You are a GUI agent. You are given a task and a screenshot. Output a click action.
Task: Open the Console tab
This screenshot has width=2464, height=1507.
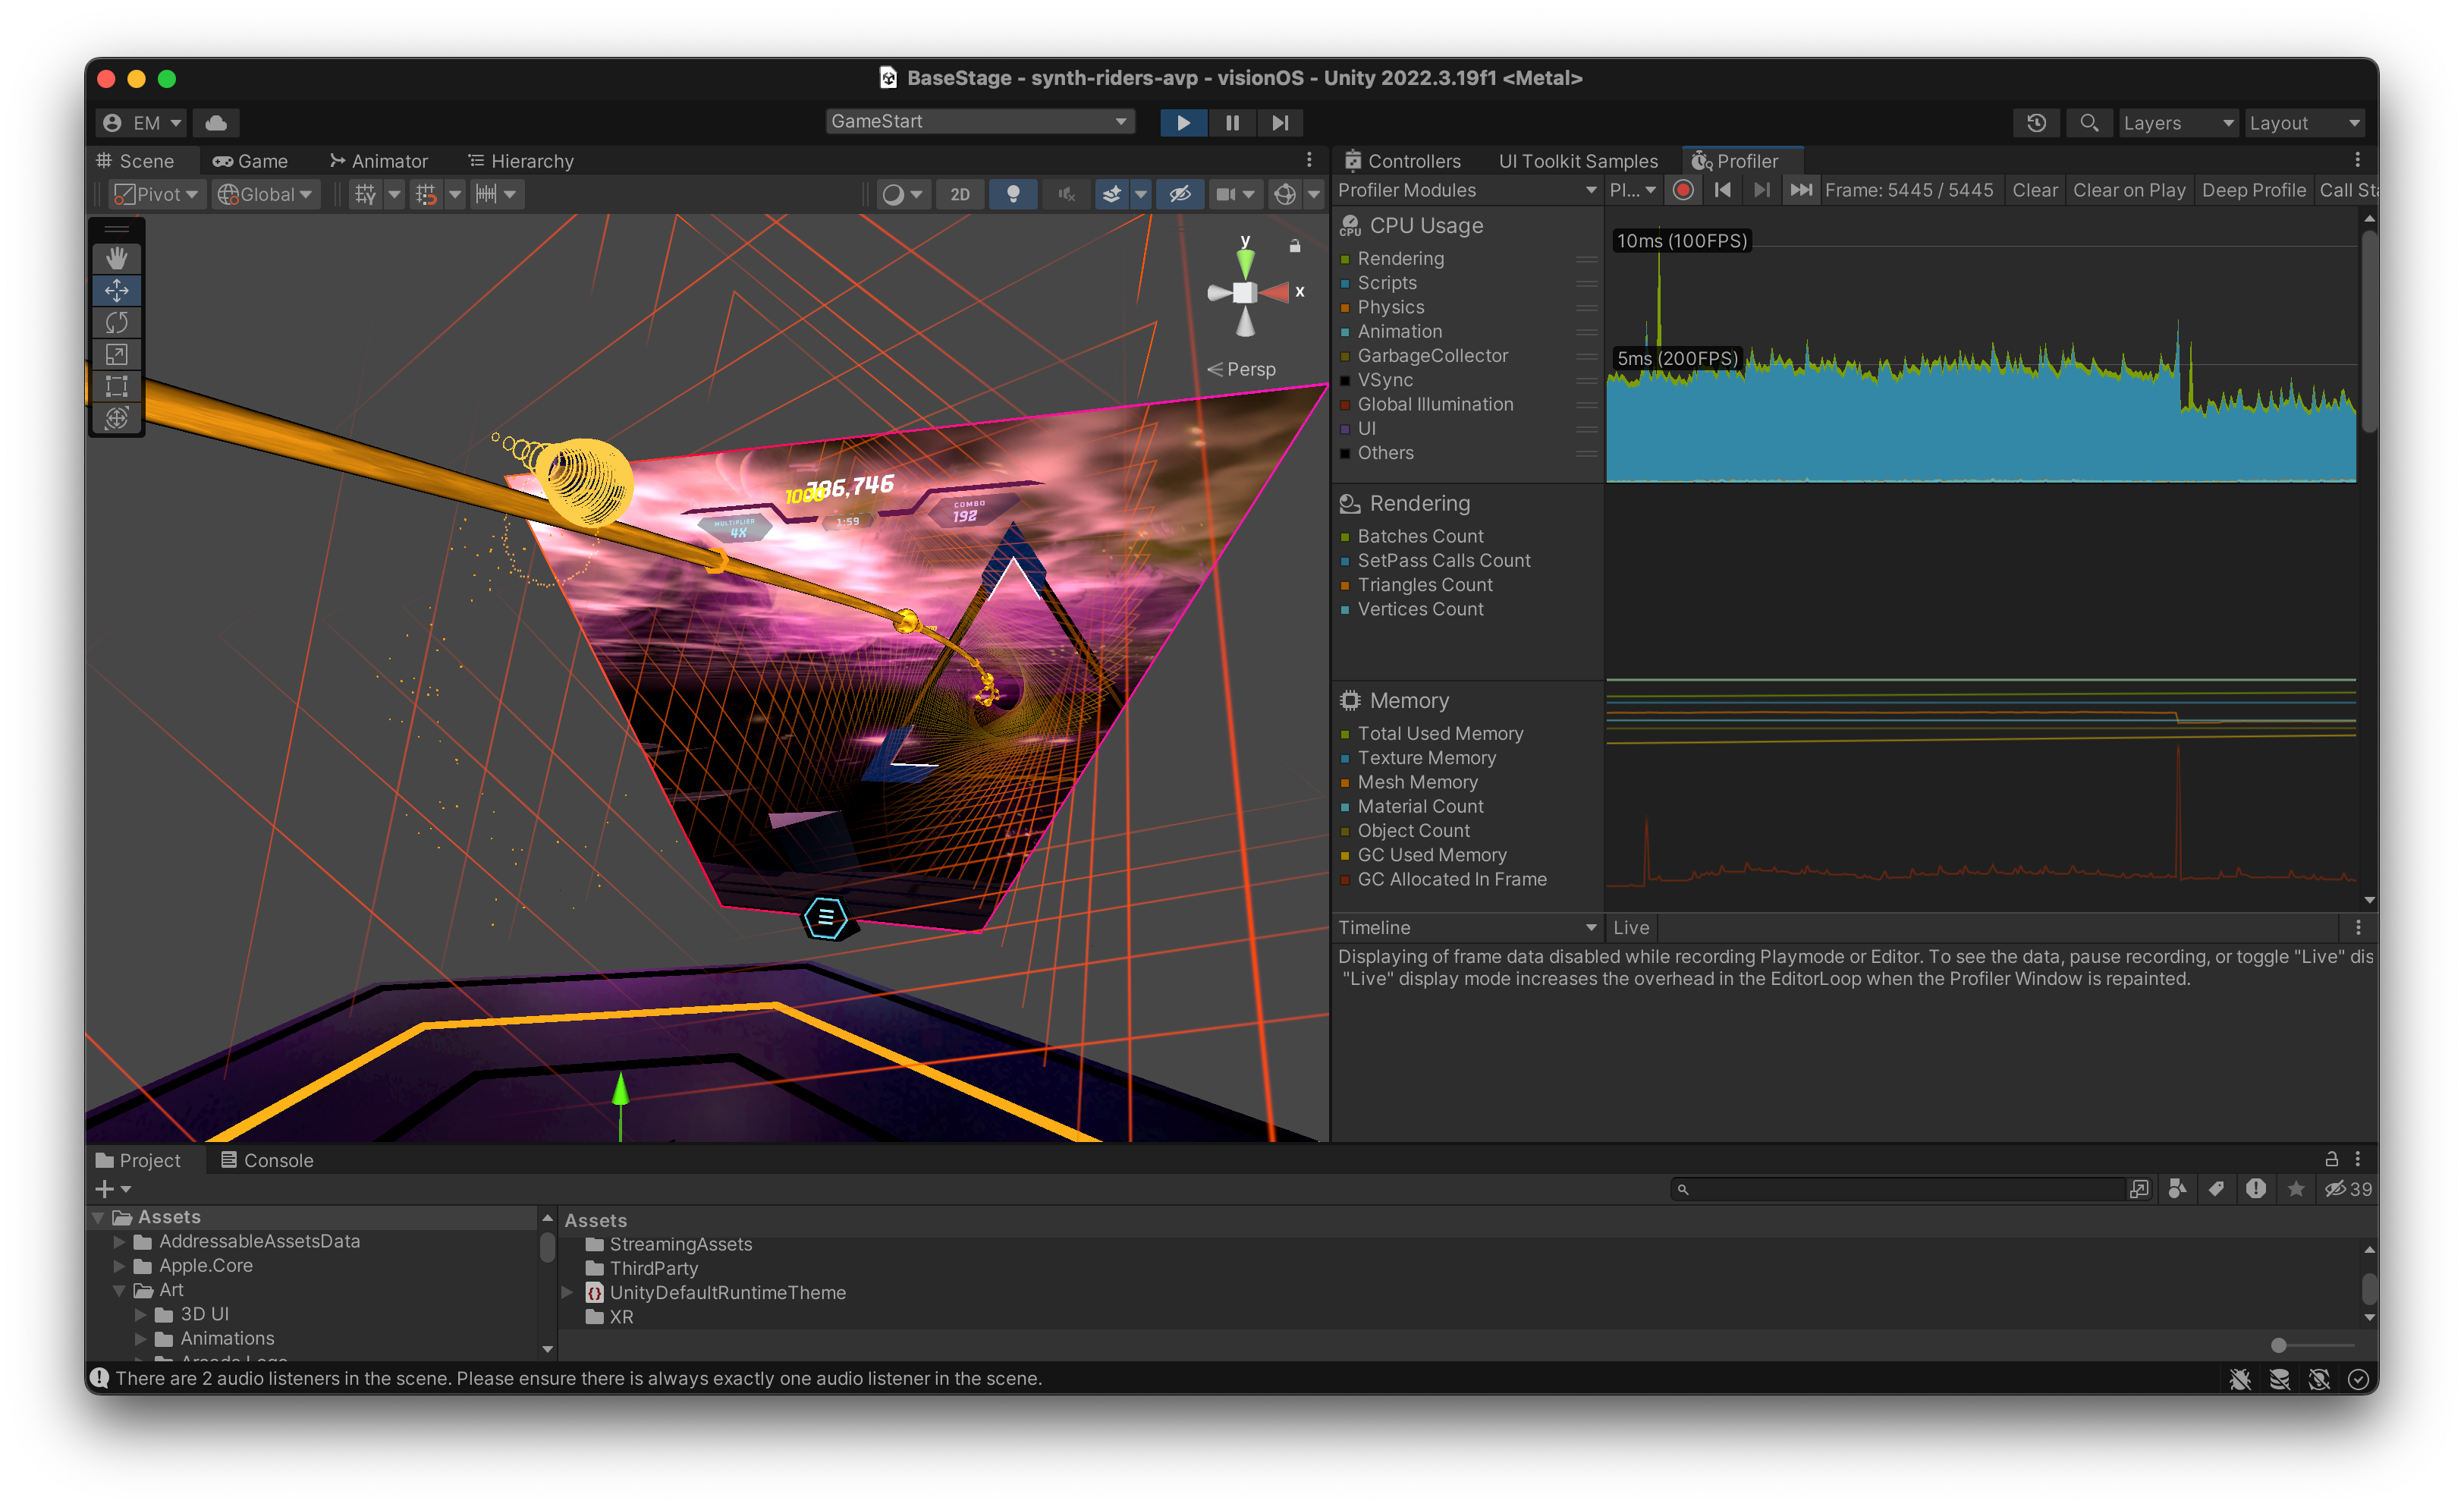tap(267, 1160)
